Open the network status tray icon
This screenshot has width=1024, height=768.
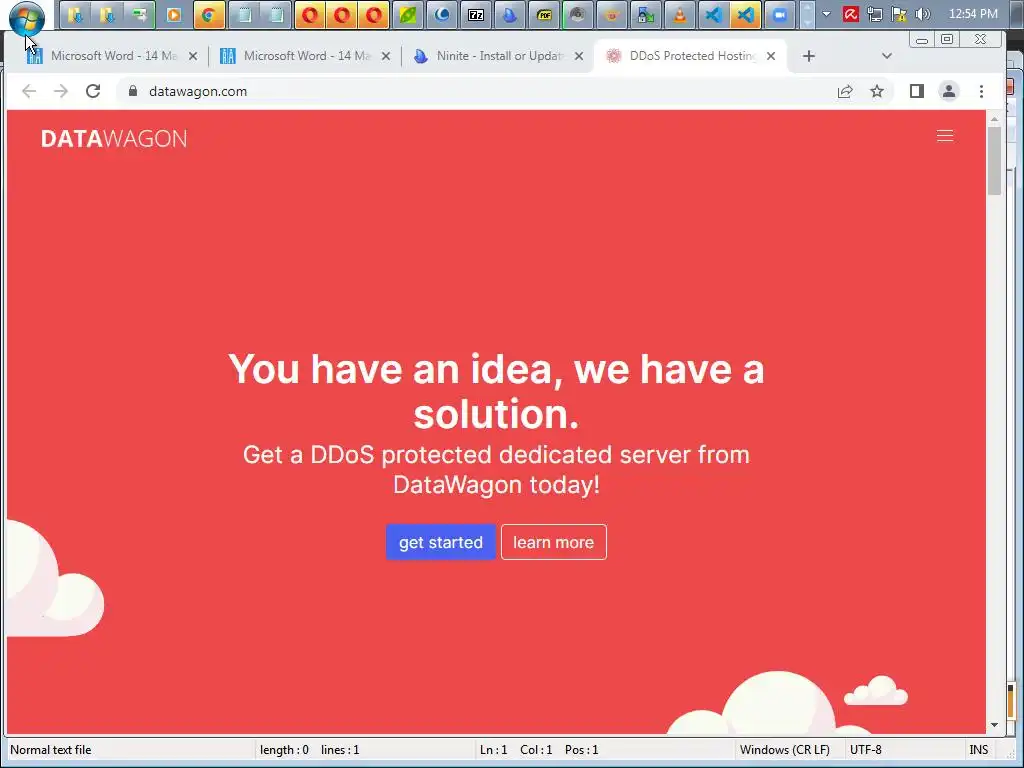pos(875,14)
